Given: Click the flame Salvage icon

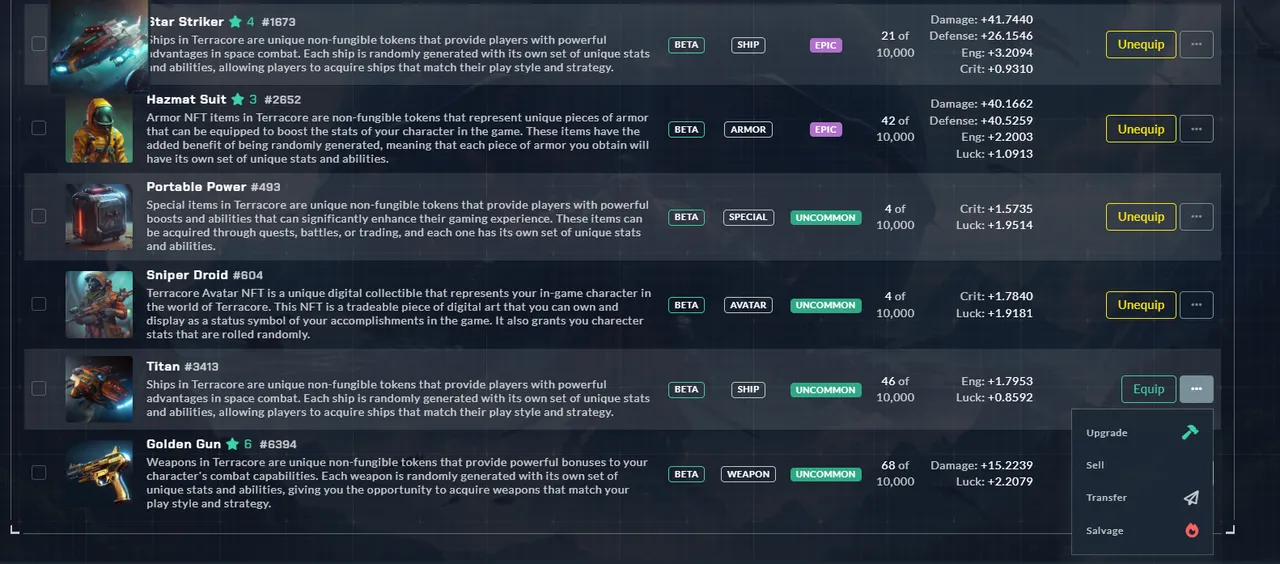Looking at the screenshot, I should pos(1191,531).
